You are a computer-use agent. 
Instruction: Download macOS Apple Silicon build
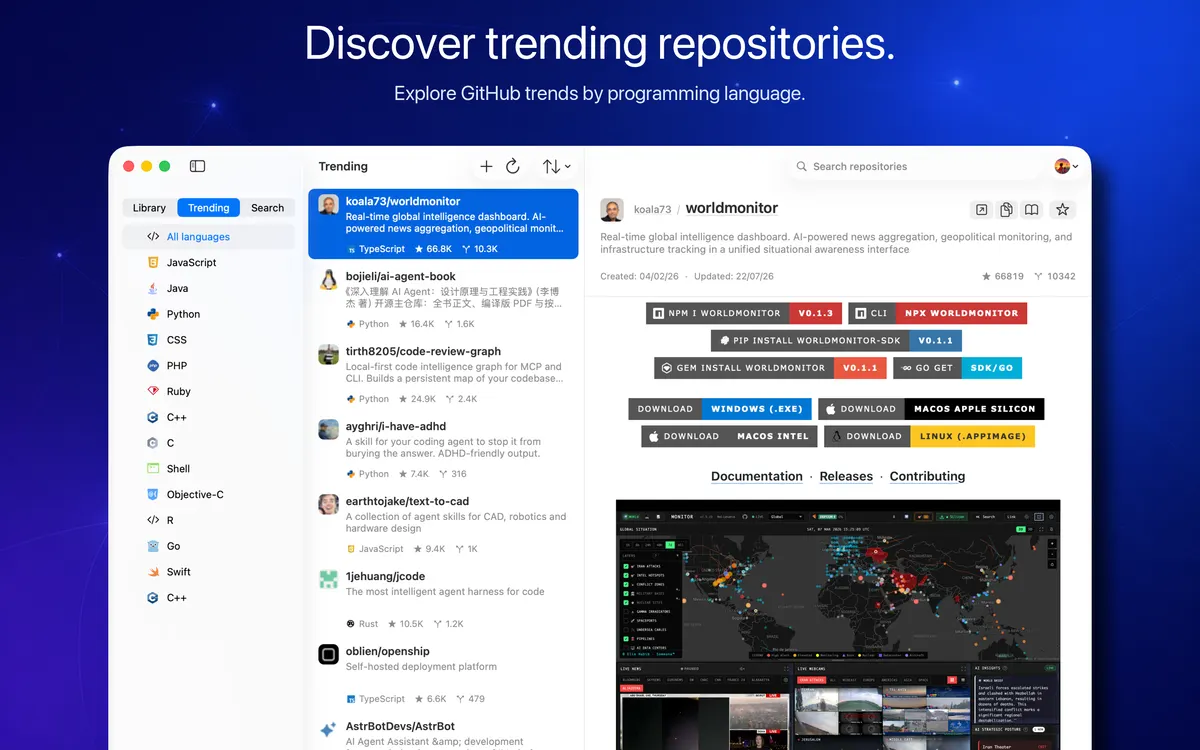tap(931, 409)
